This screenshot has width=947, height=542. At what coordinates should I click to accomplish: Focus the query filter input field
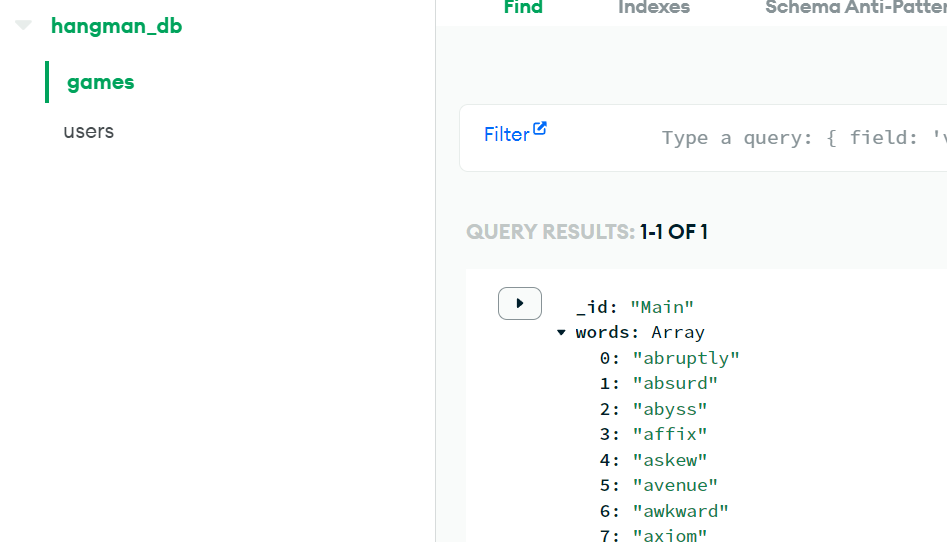coord(804,138)
